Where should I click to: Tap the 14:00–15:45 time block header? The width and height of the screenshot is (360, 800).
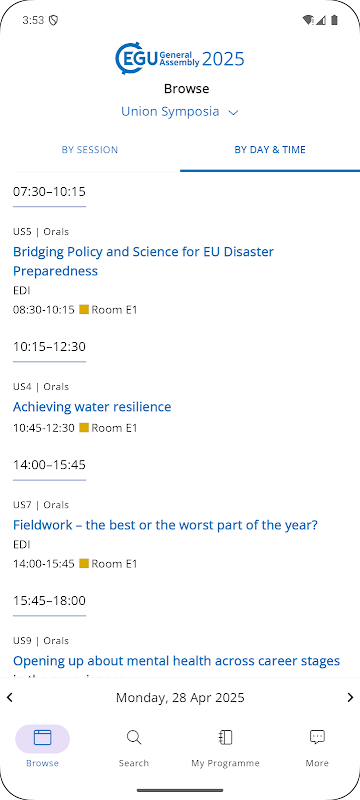(49, 465)
